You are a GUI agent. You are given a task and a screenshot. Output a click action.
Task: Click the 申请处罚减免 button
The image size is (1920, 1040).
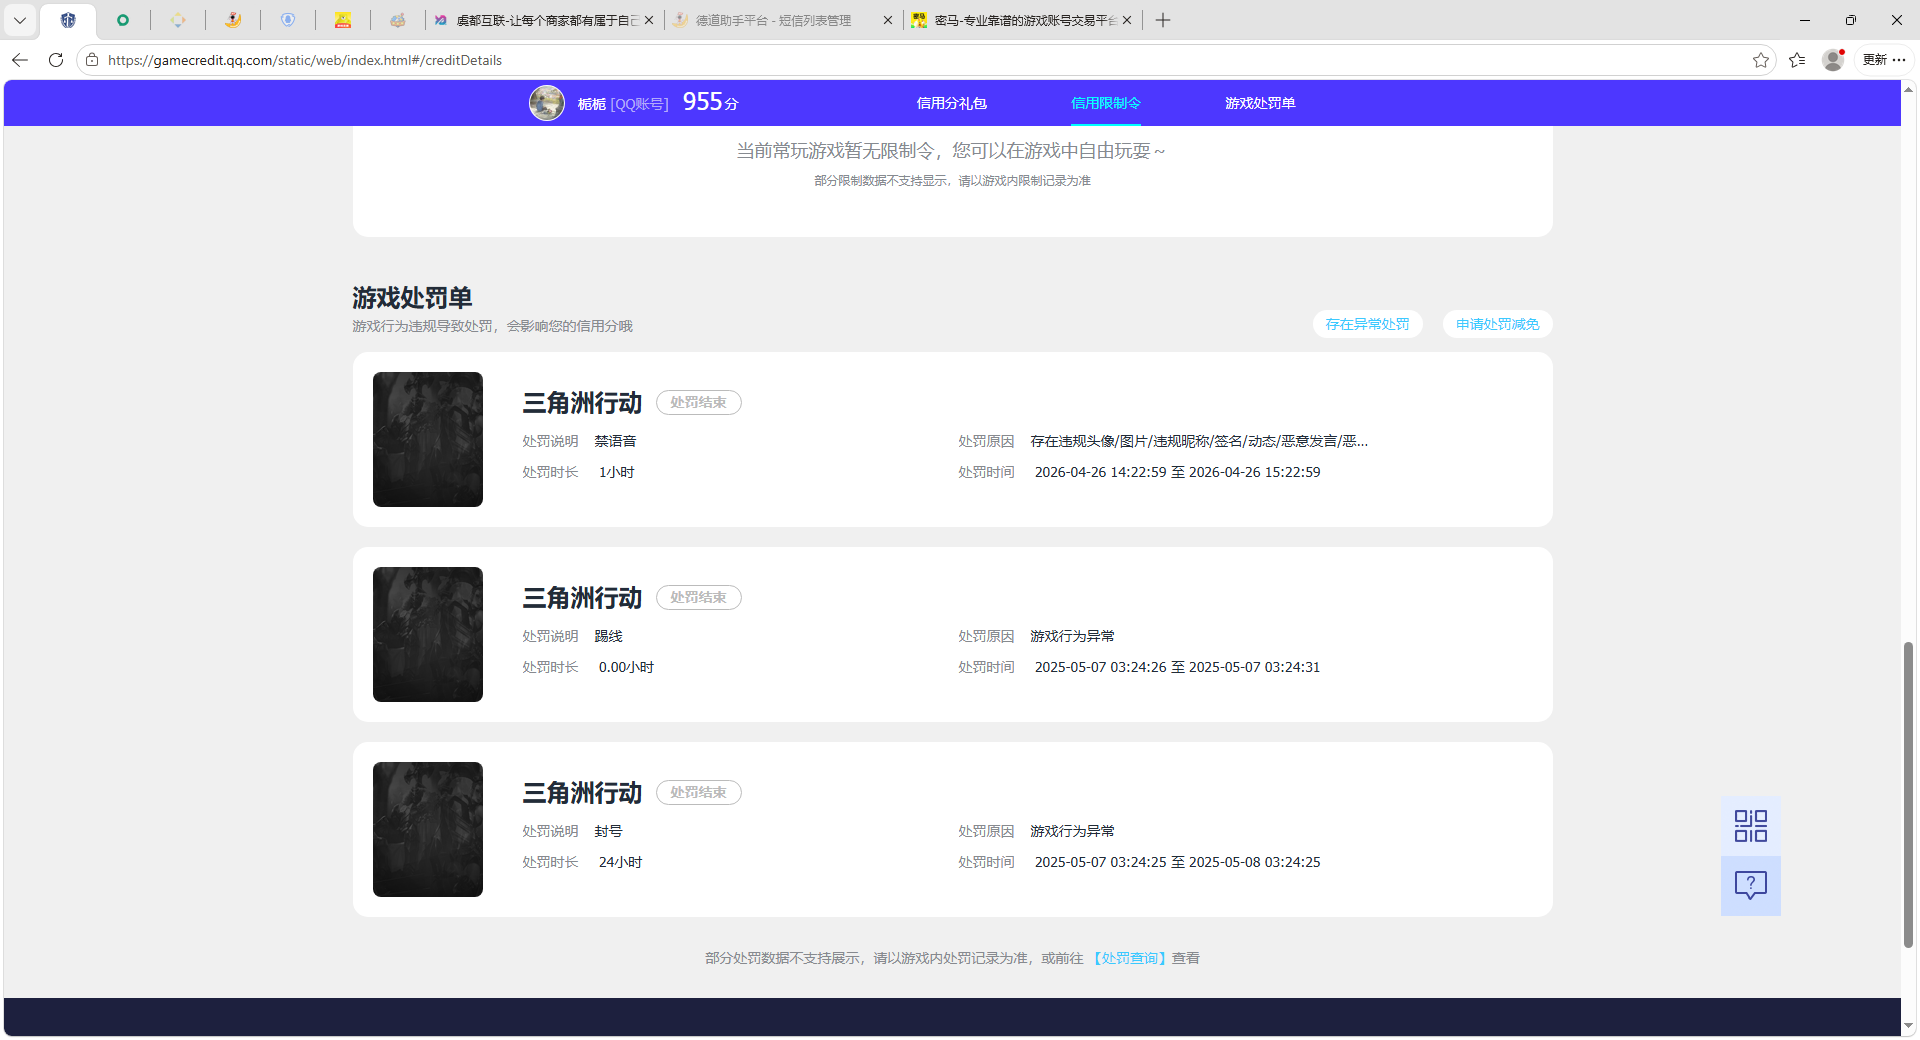(x=1497, y=324)
